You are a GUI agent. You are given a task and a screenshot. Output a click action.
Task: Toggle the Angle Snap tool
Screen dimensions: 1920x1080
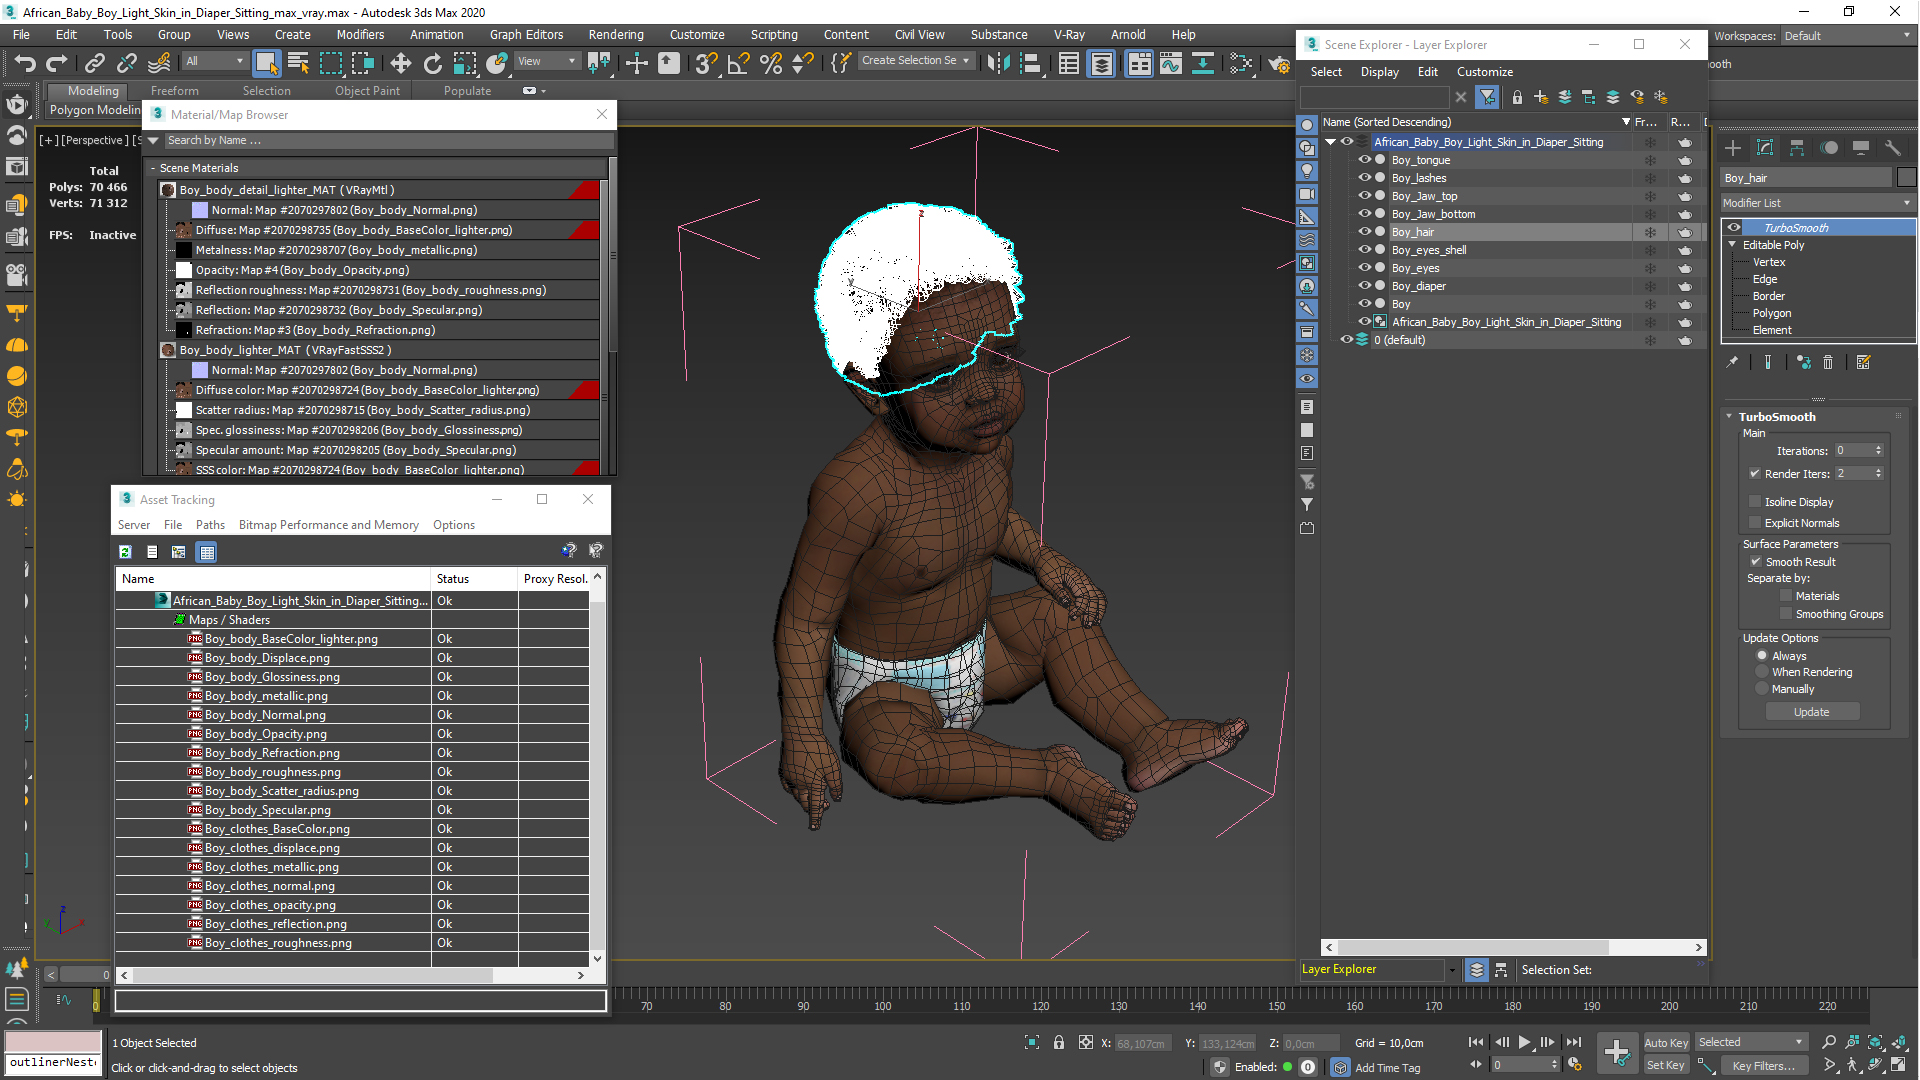738,63
